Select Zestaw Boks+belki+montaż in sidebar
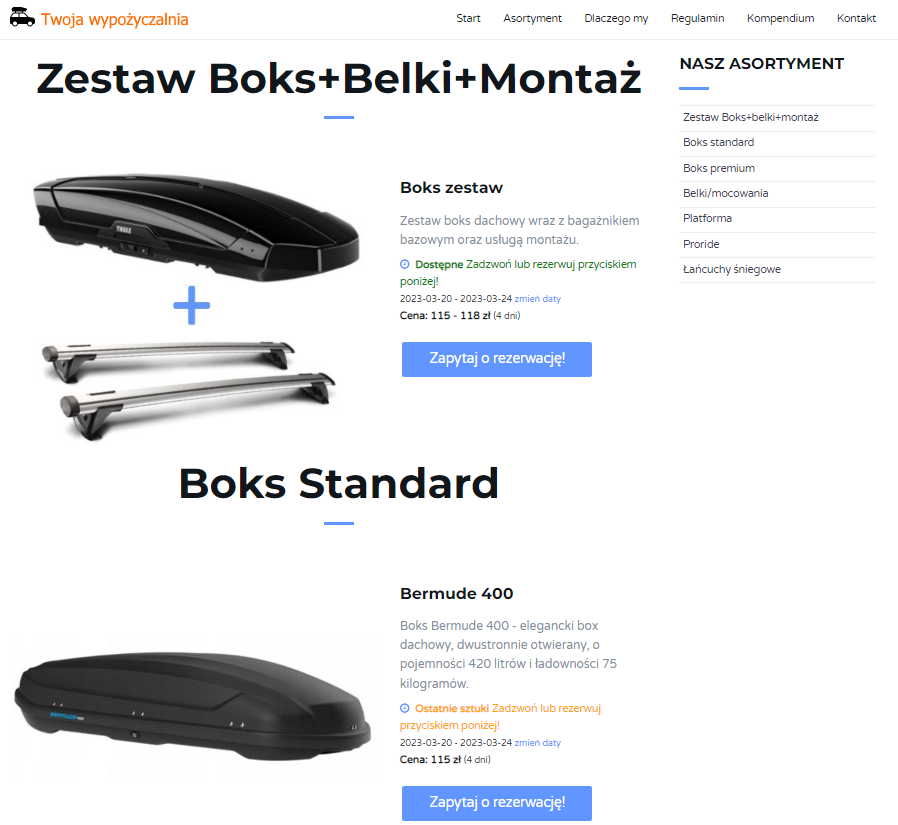This screenshot has width=898, height=825. 751,118
